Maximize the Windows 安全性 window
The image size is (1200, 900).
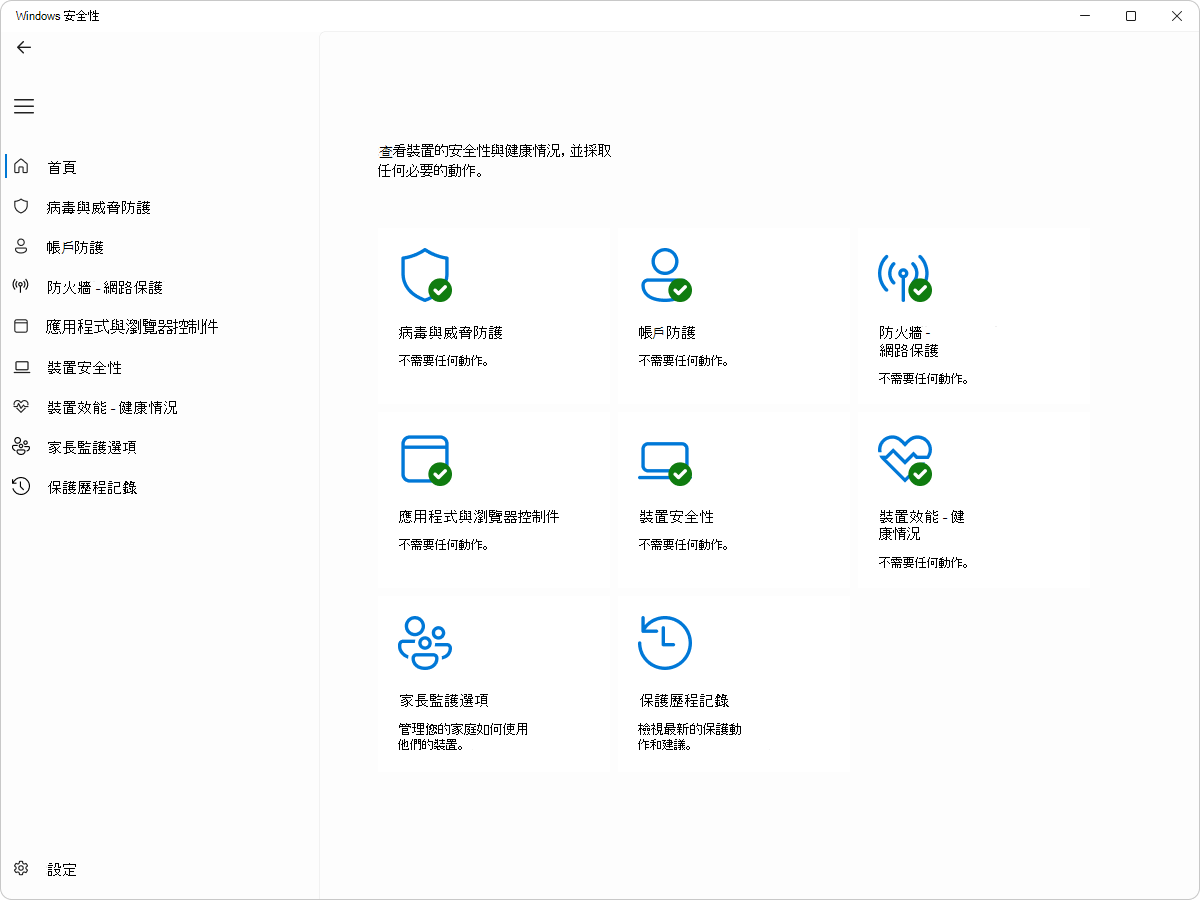click(1131, 16)
